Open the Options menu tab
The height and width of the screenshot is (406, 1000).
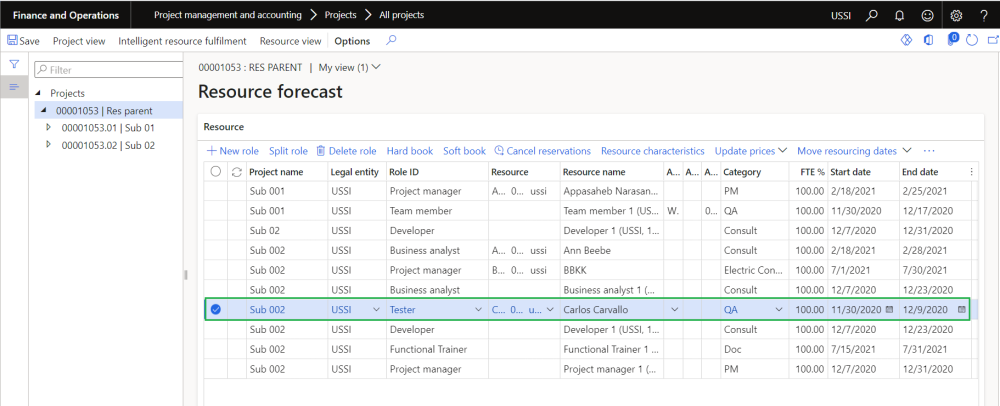(352, 41)
